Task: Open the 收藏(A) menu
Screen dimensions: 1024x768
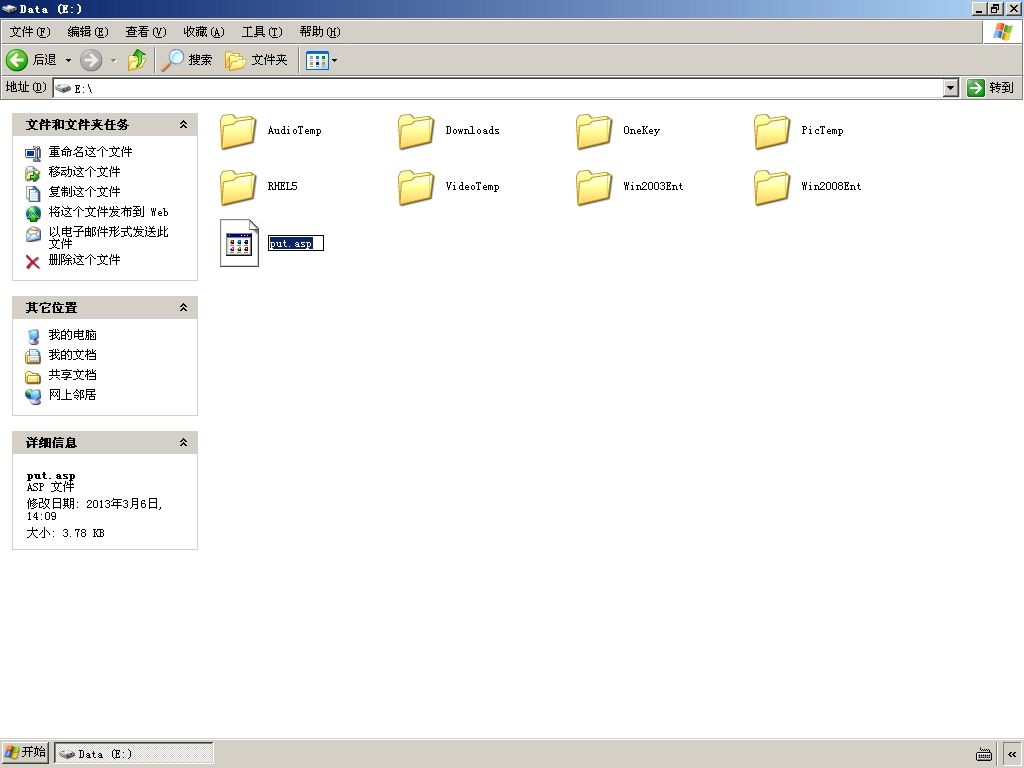Action: coord(204,32)
